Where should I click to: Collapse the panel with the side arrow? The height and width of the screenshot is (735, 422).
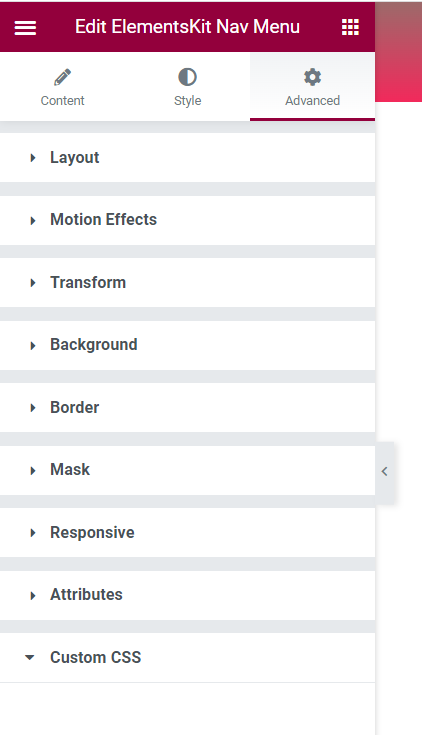click(384, 471)
